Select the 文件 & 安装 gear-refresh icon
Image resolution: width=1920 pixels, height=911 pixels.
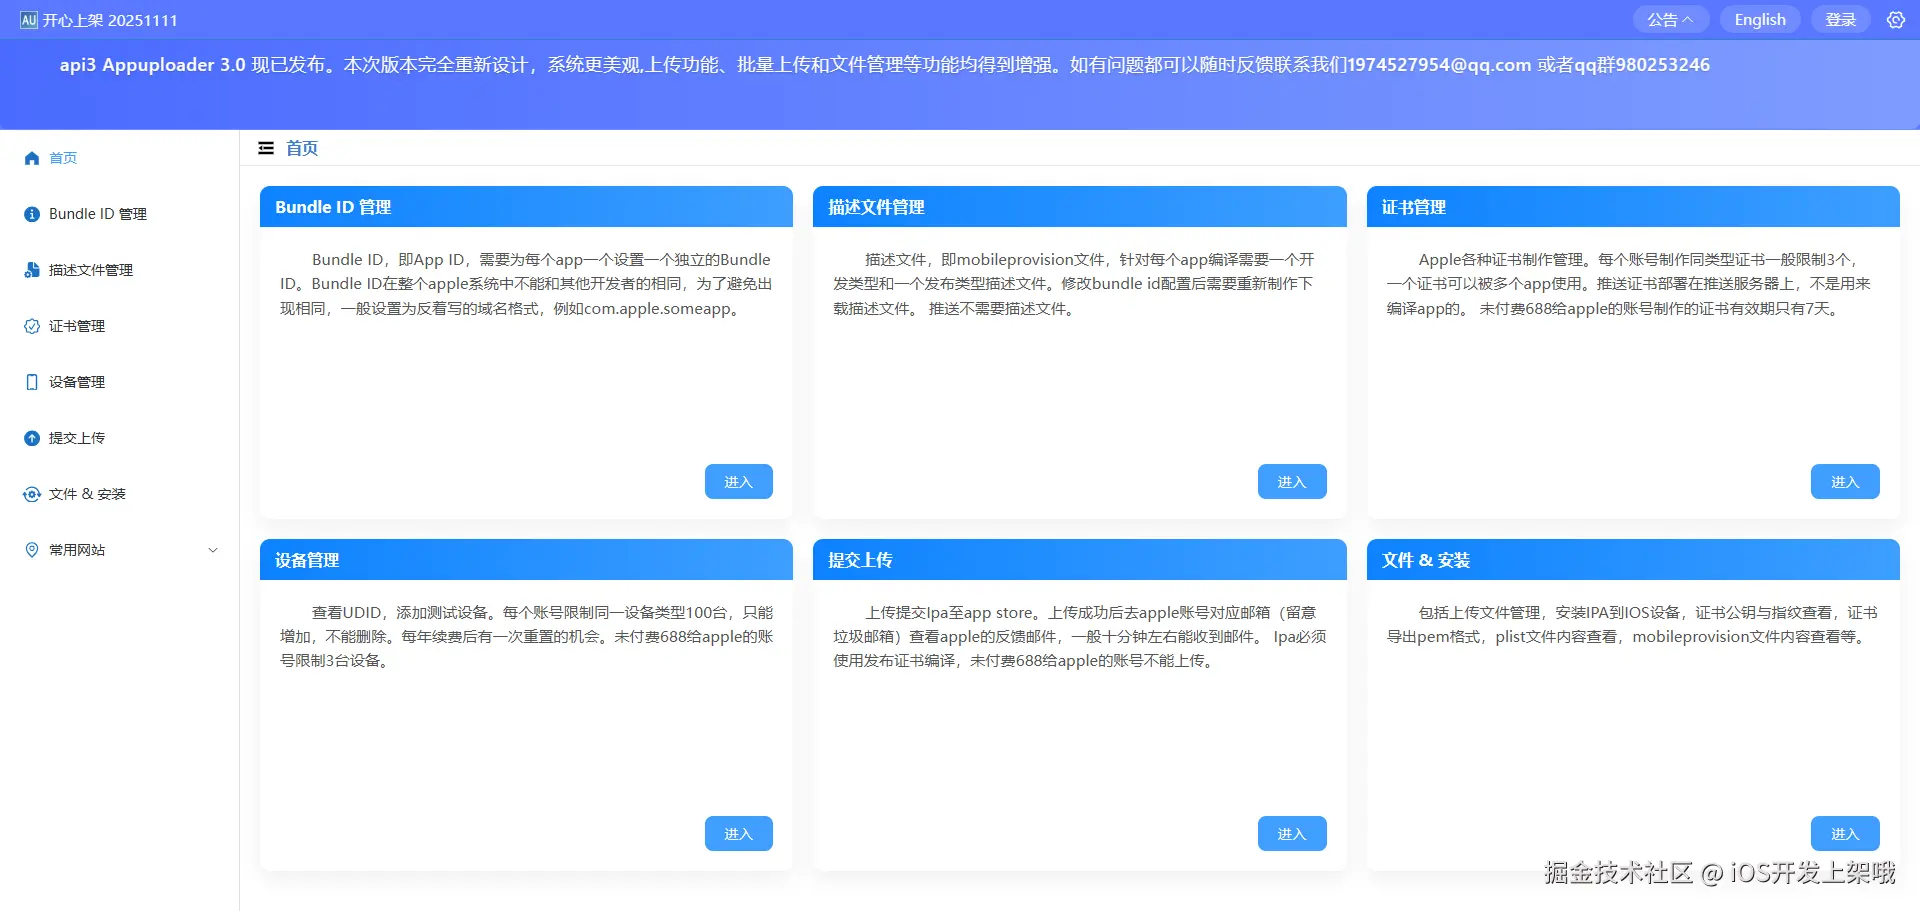pyautogui.click(x=31, y=493)
